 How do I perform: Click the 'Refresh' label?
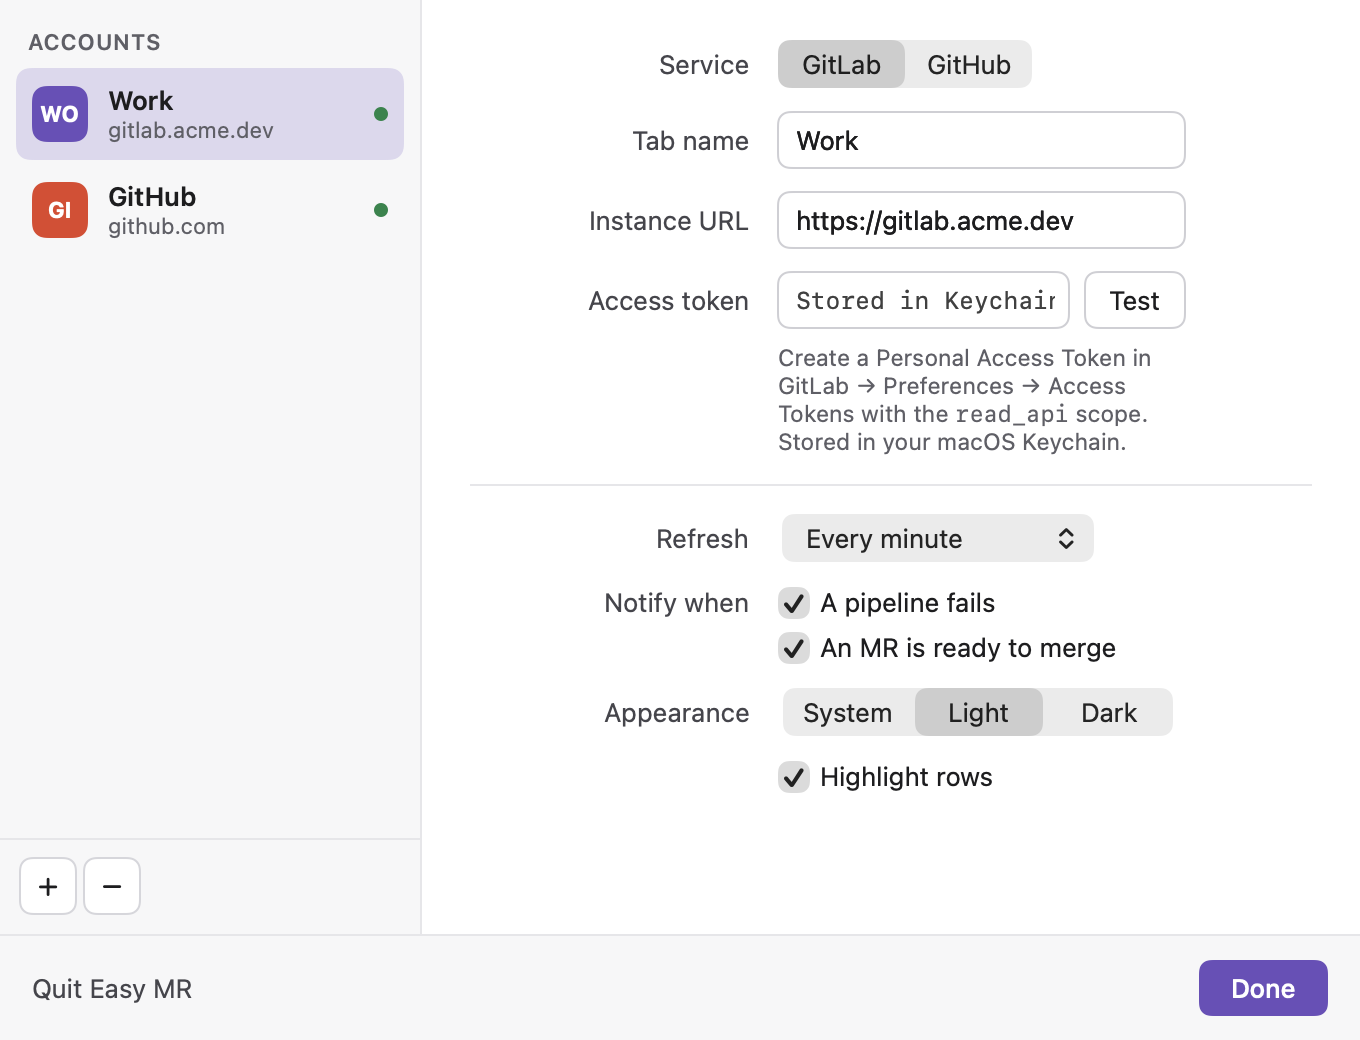click(x=702, y=539)
